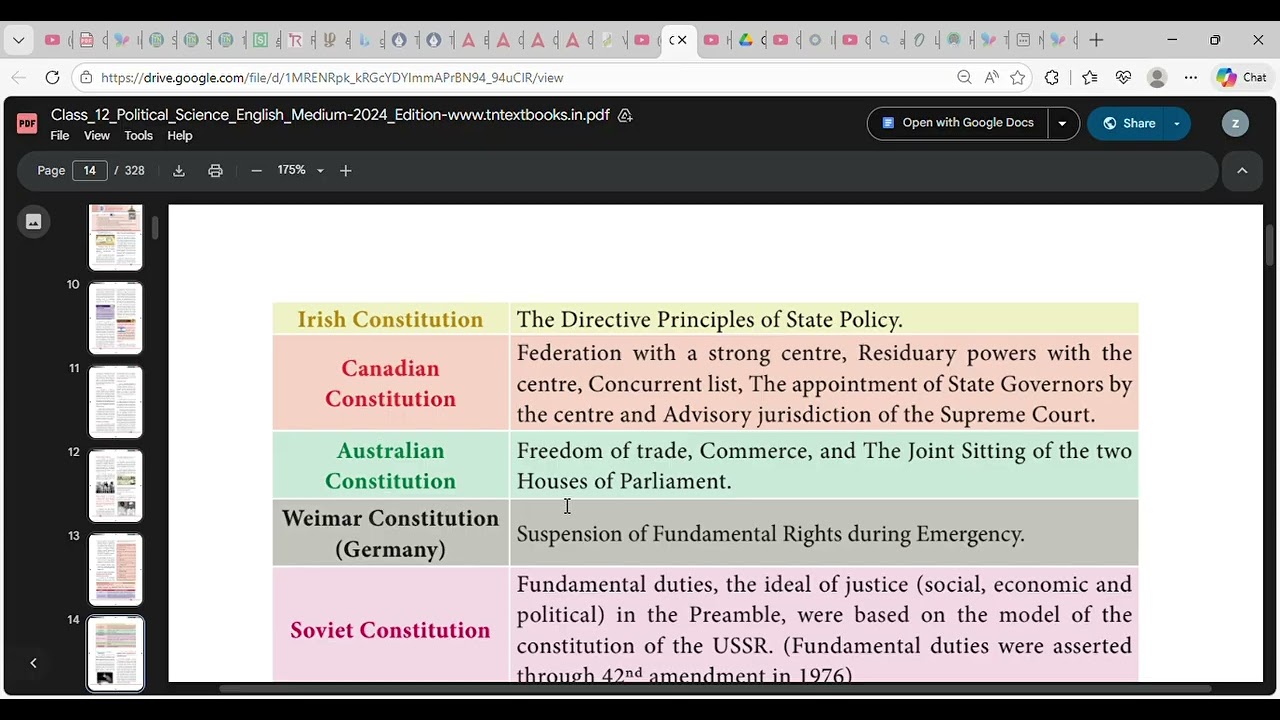The width and height of the screenshot is (1280, 720).
Task: Click the thumbnail panel scrollbar
Action: (155, 226)
